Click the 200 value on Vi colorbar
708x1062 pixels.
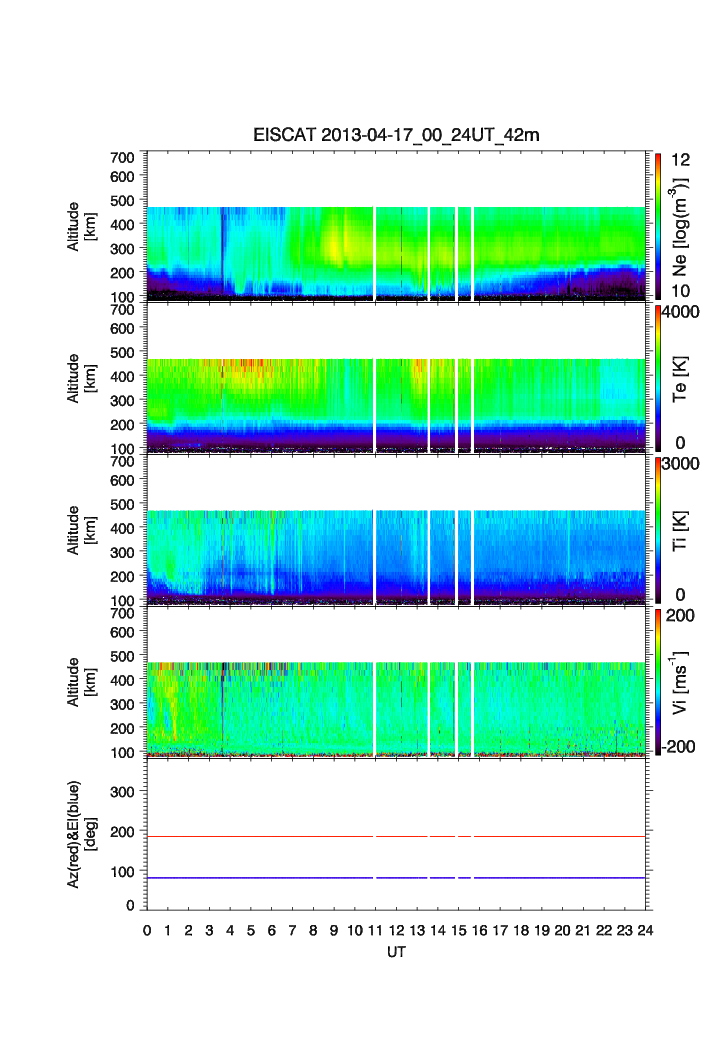pos(680,616)
